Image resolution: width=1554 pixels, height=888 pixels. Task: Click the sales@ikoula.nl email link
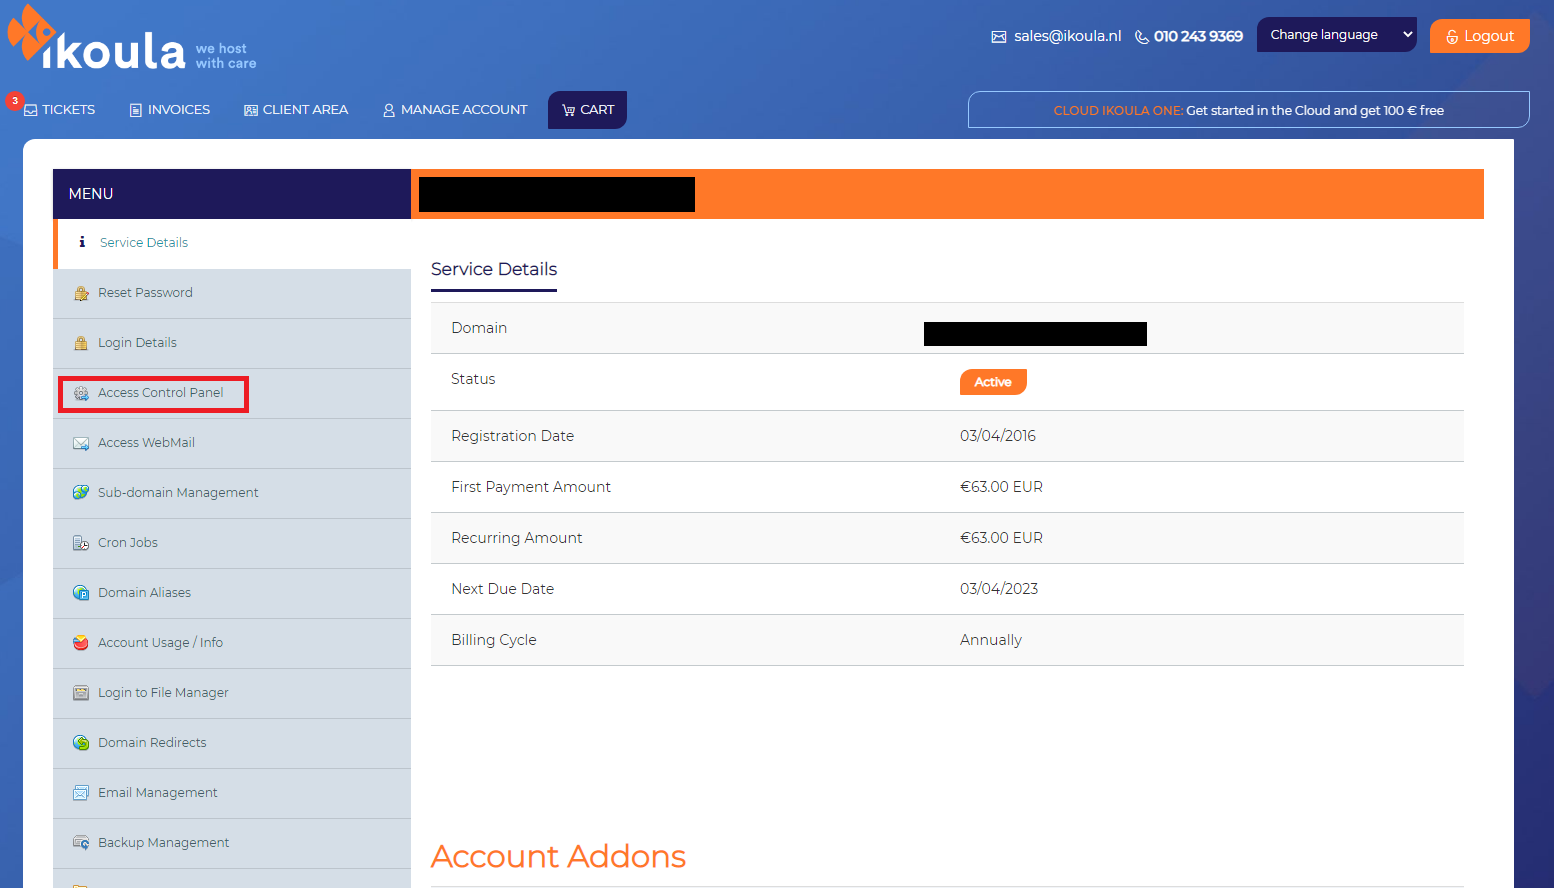1066,36
